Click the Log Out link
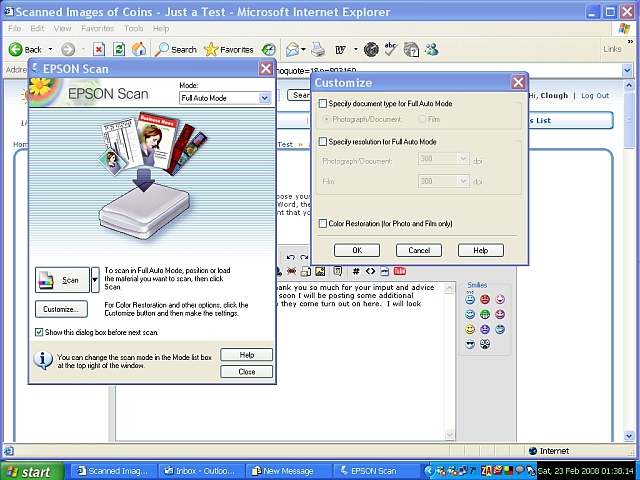640x480 pixels. (x=595, y=96)
